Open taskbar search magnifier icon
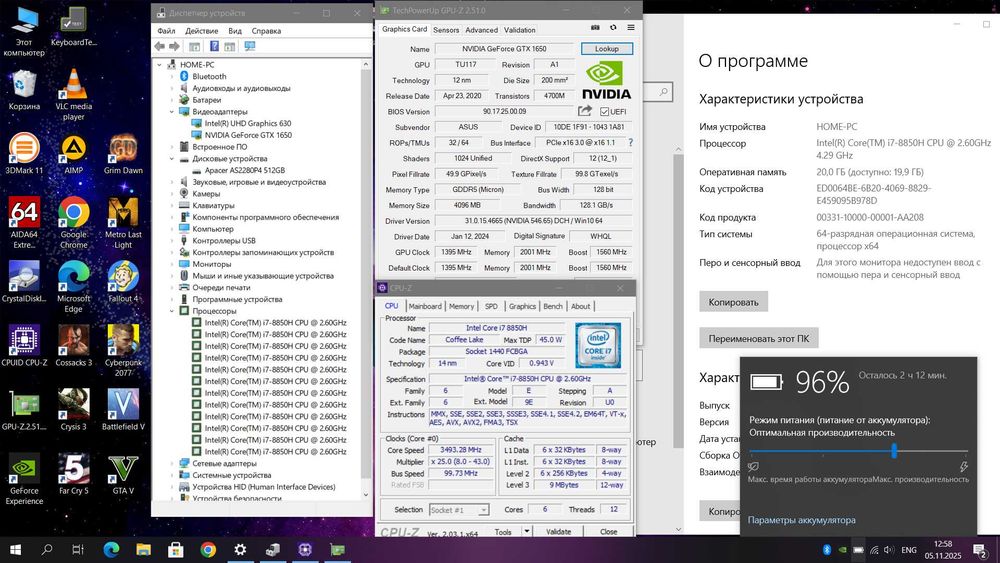Viewport: 1000px width, 563px height. pyautogui.click(x=47, y=549)
